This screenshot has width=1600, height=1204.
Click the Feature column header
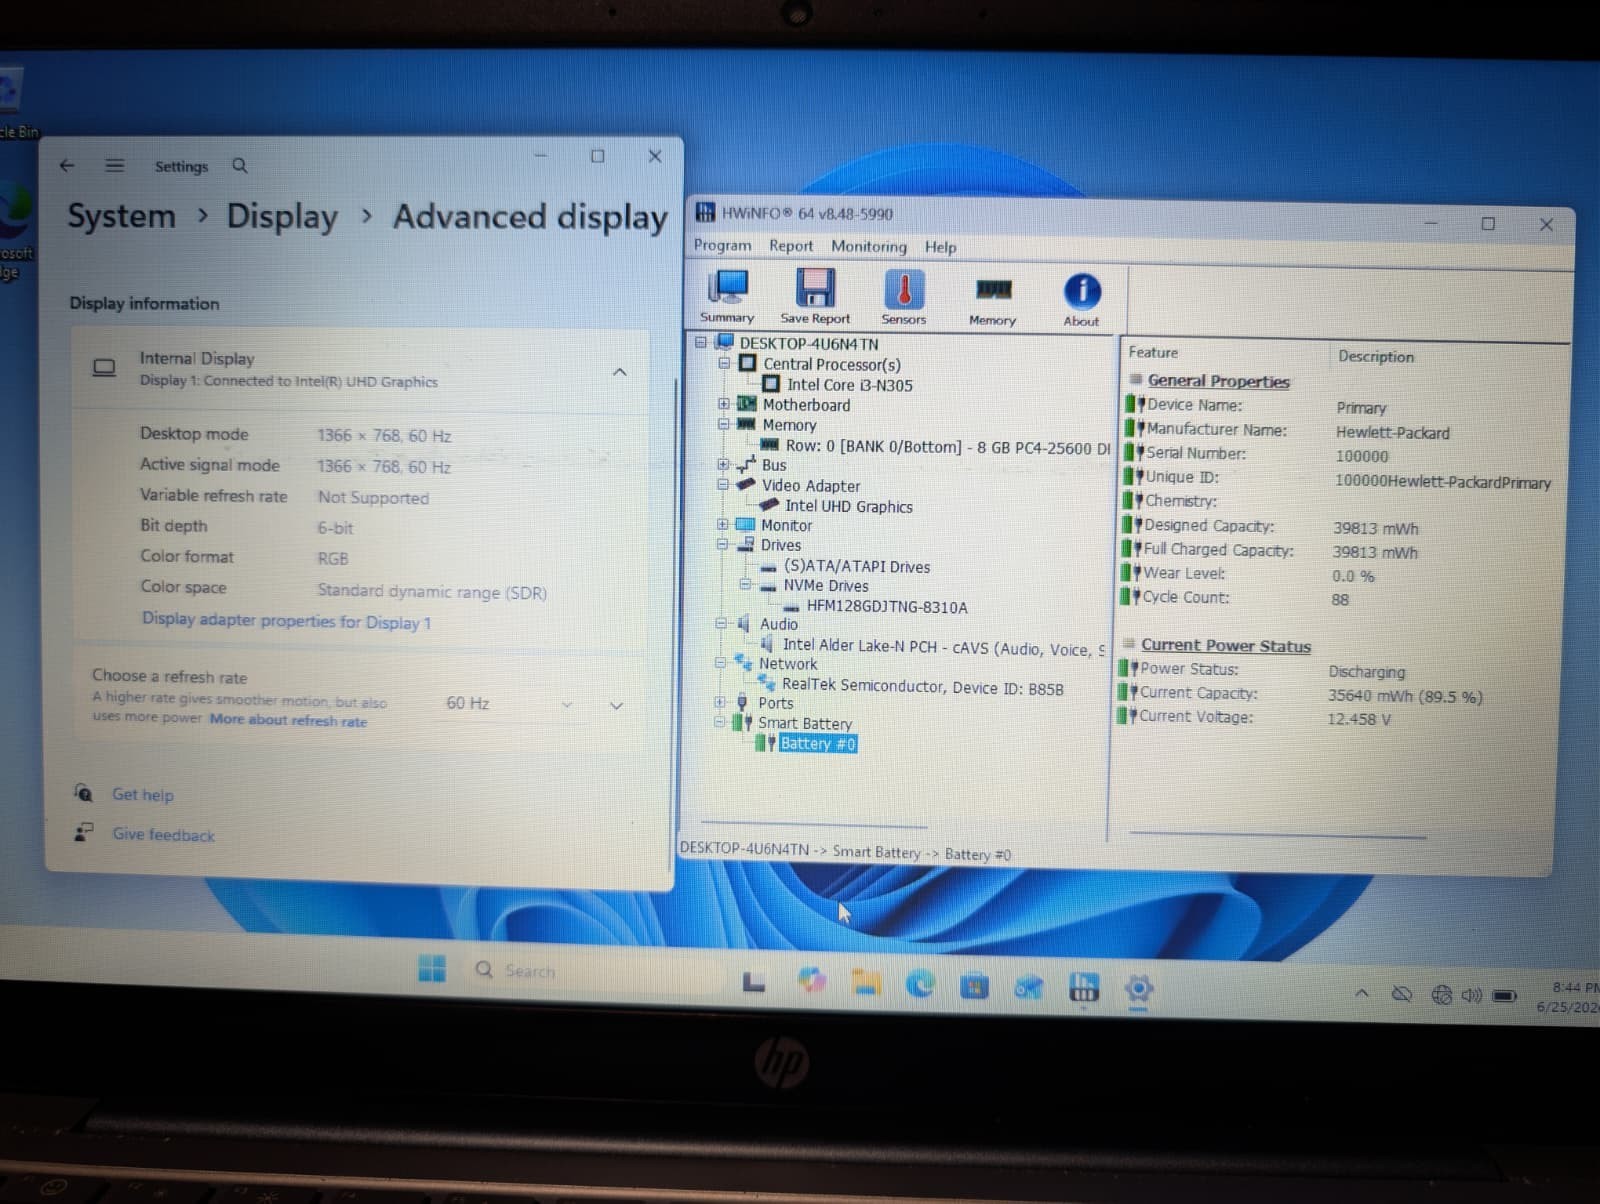(x=1153, y=352)
